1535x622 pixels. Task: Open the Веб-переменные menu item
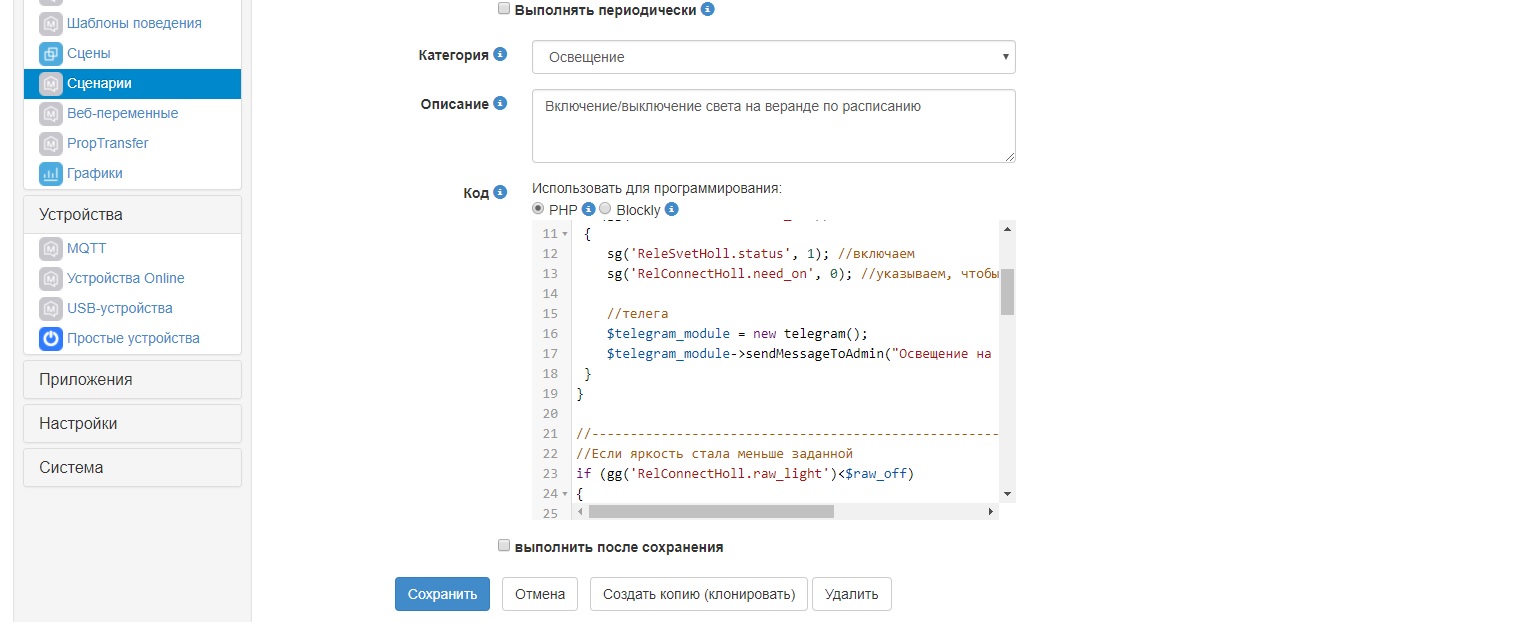pyautogui.click(x=122, y=113)
